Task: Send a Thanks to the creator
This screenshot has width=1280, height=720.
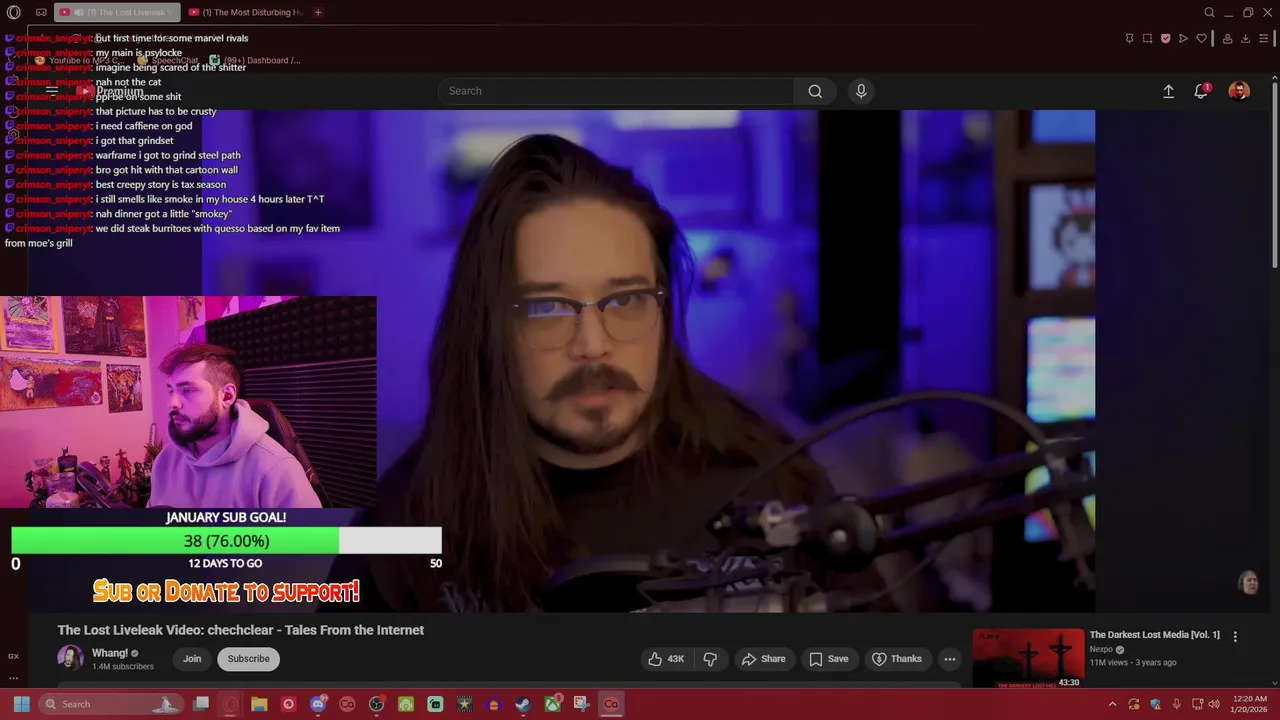Action: click(x=897, y=659)
